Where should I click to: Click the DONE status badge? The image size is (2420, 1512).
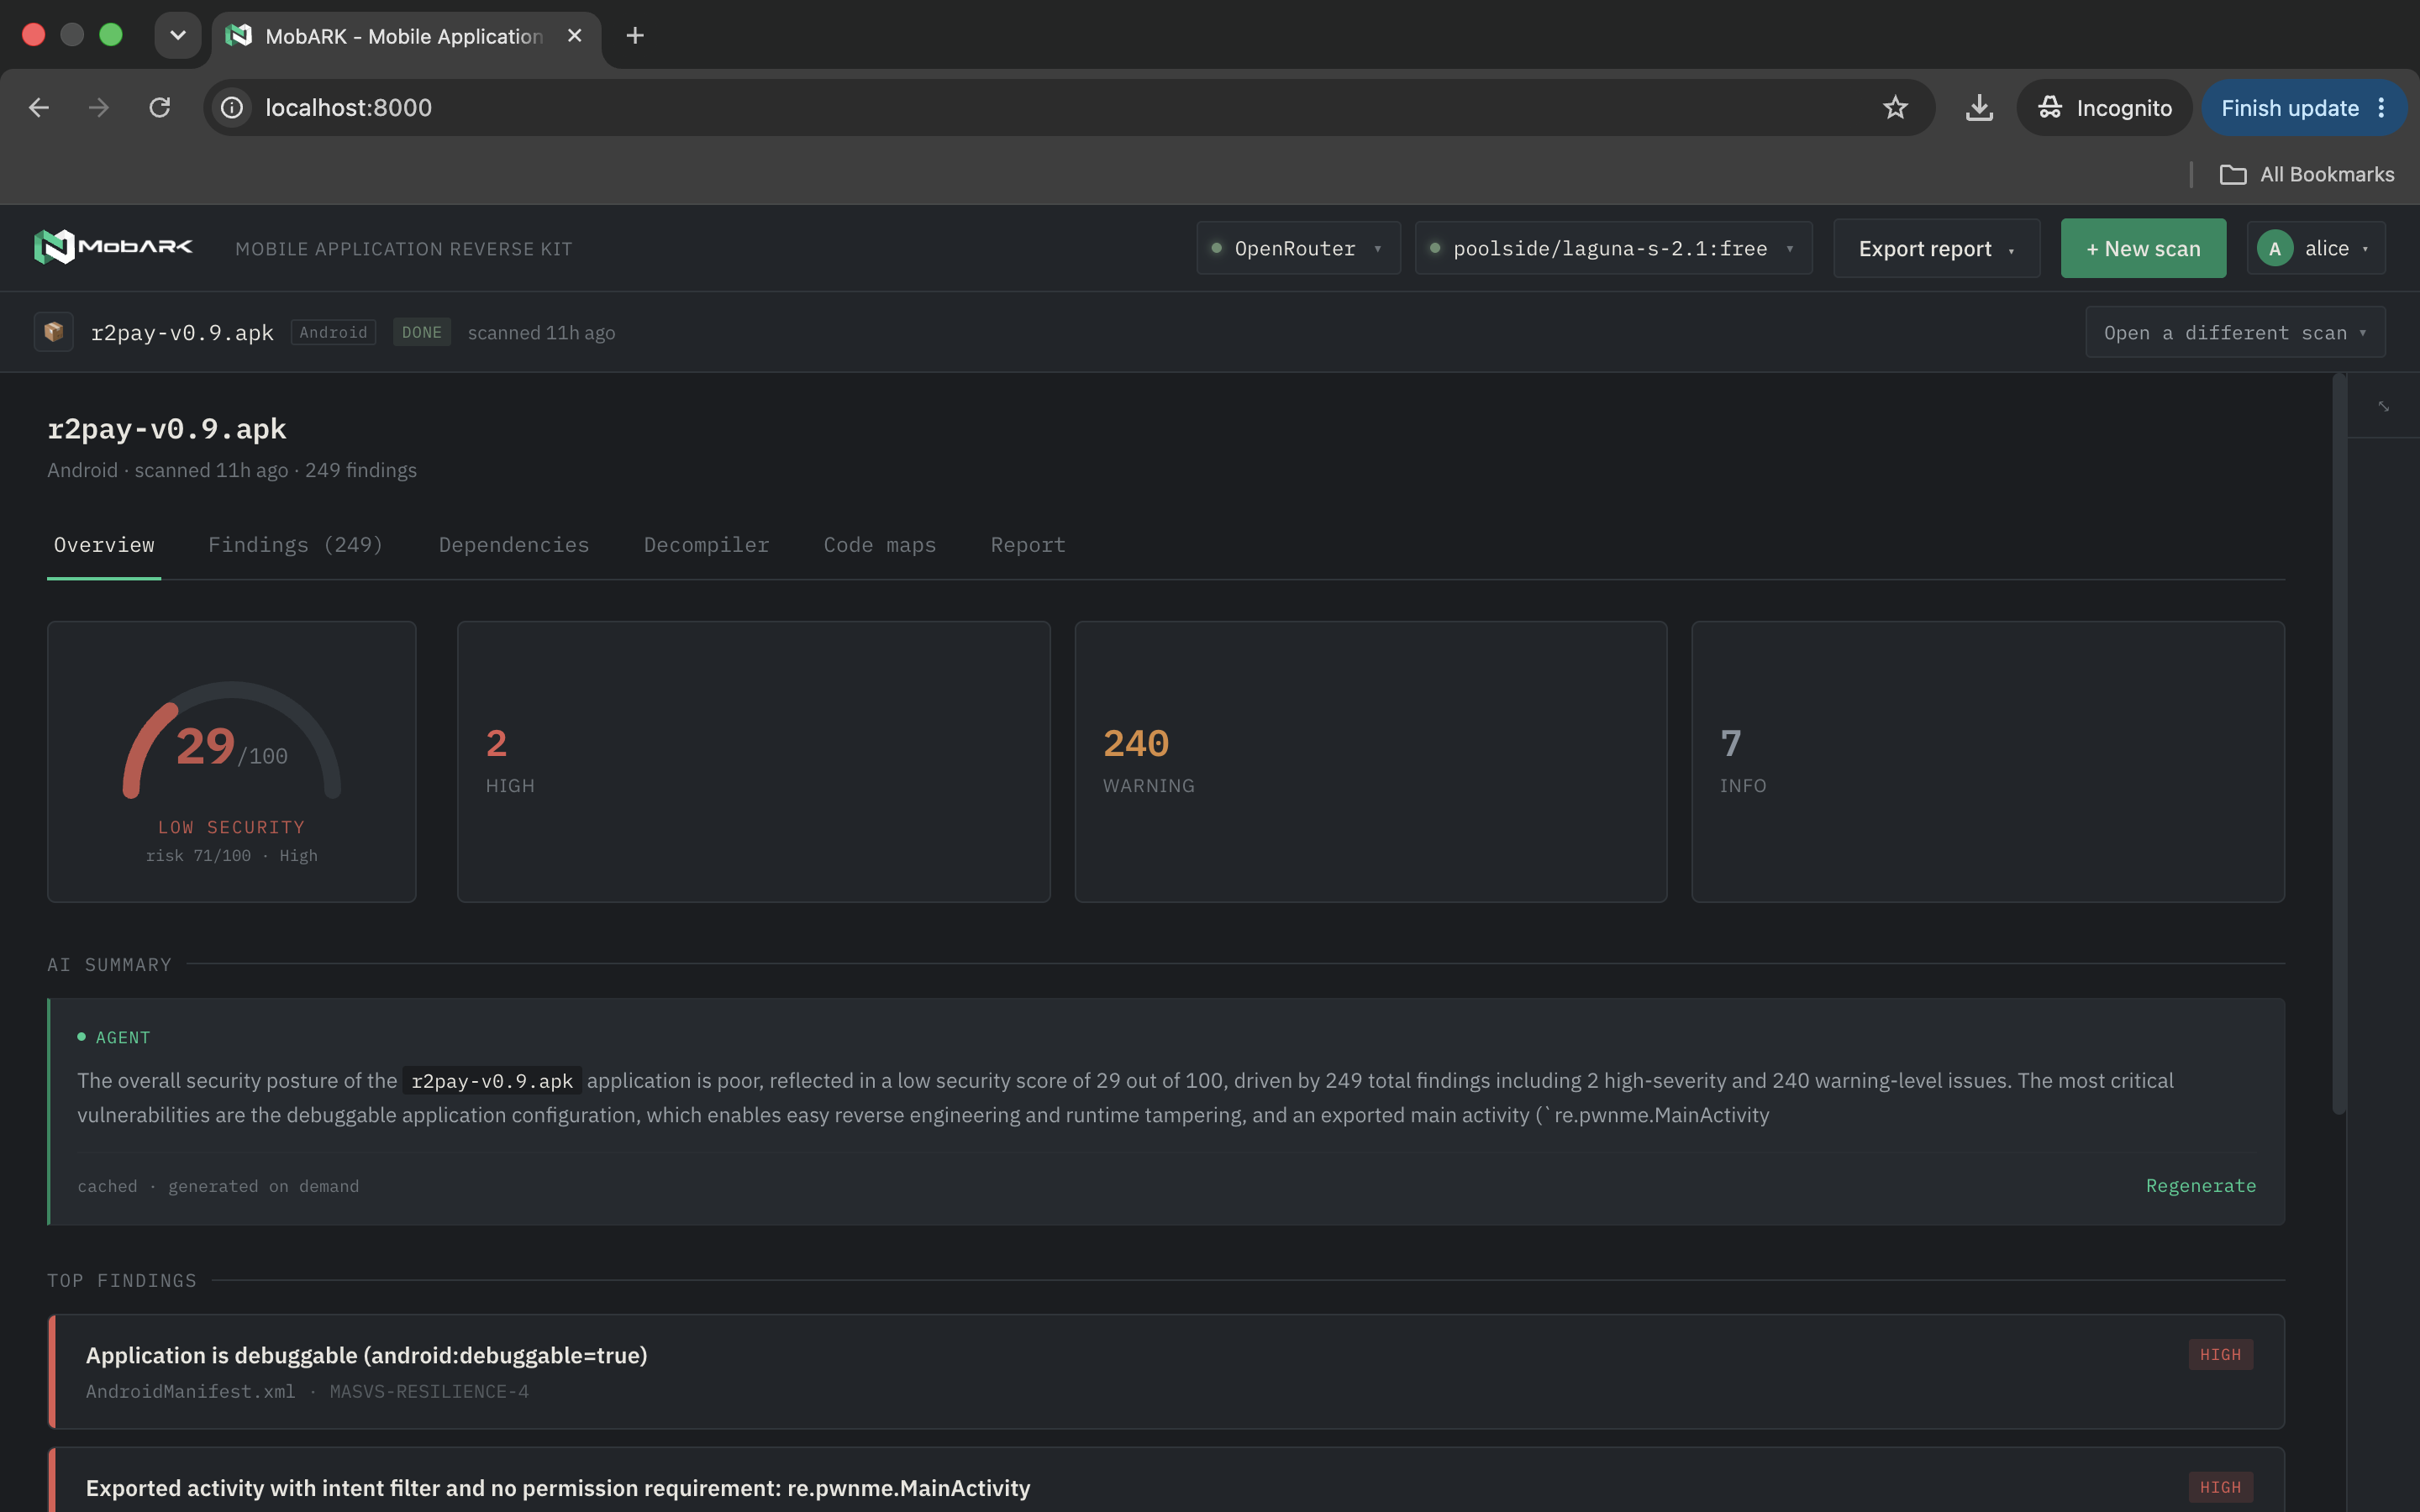(x=421, y=332)
